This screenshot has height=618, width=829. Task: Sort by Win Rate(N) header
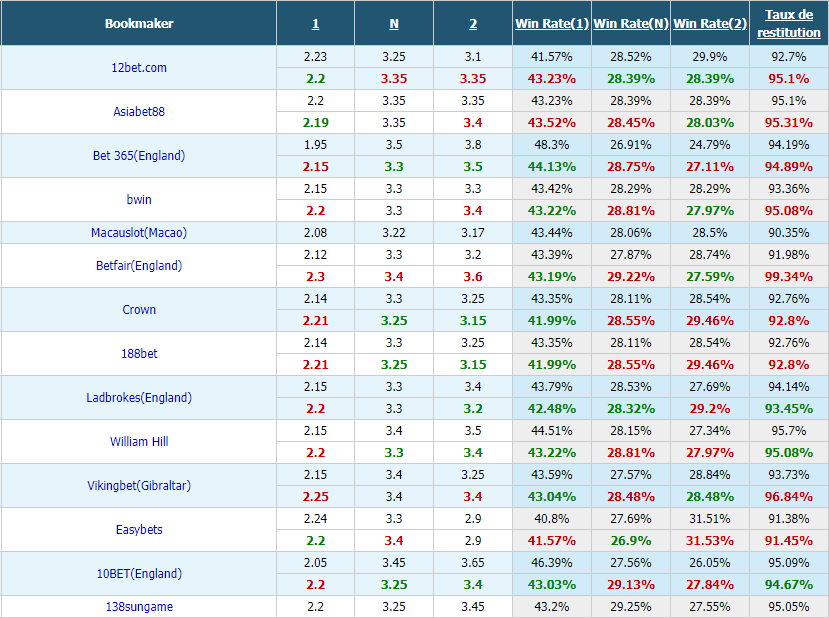tap(631, 24)
